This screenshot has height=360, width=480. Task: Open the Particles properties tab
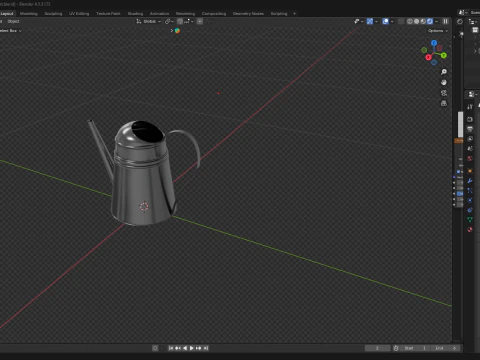pyautogui.click(x=470, y=190)
